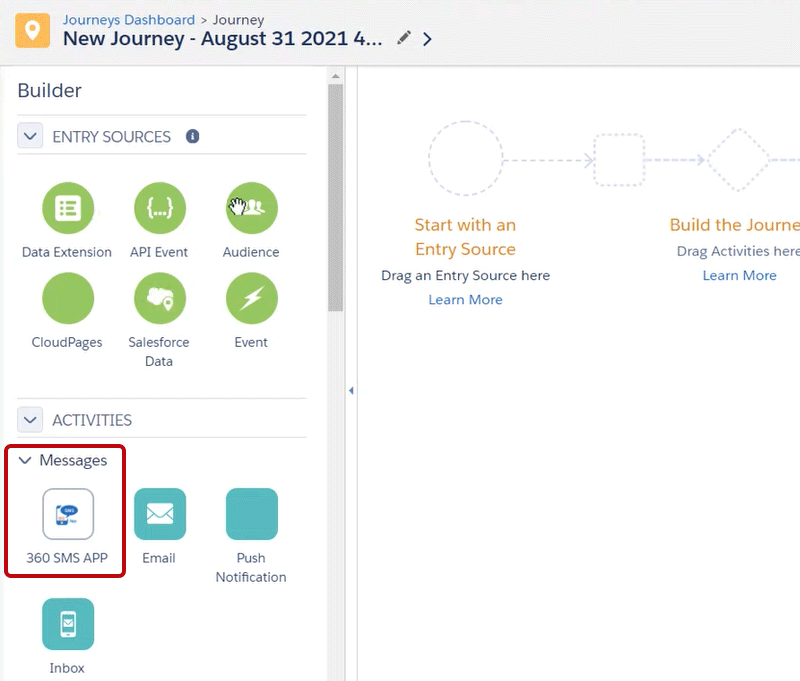The image size is (800, 681).
Task: Open the Entry Sources info icon
Action: [193, 136]
